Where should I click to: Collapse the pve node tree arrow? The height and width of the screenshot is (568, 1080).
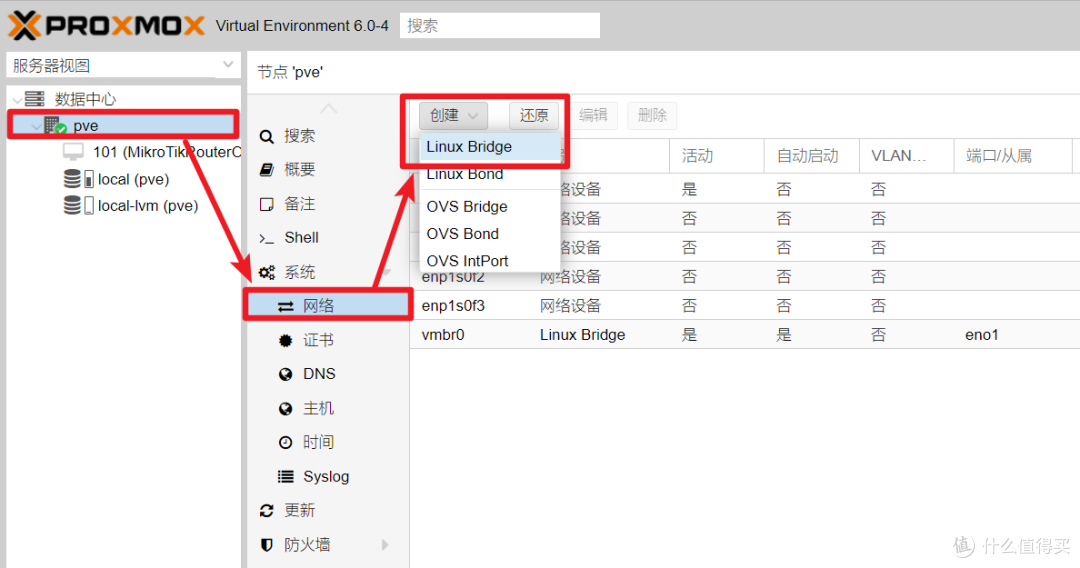(36, 127)
